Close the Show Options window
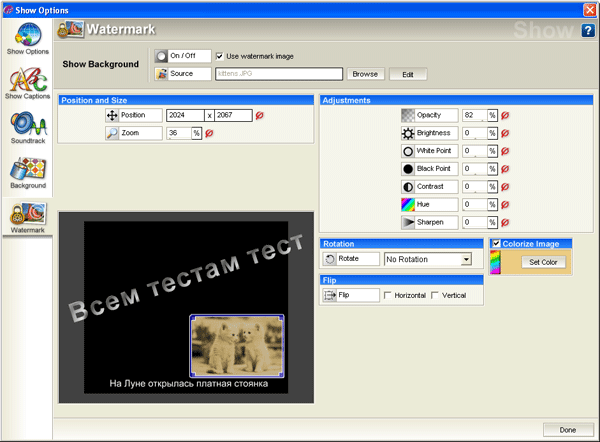The height and width of the screenshot is (442, 600). pyautogui.click(x=589, y=10)
